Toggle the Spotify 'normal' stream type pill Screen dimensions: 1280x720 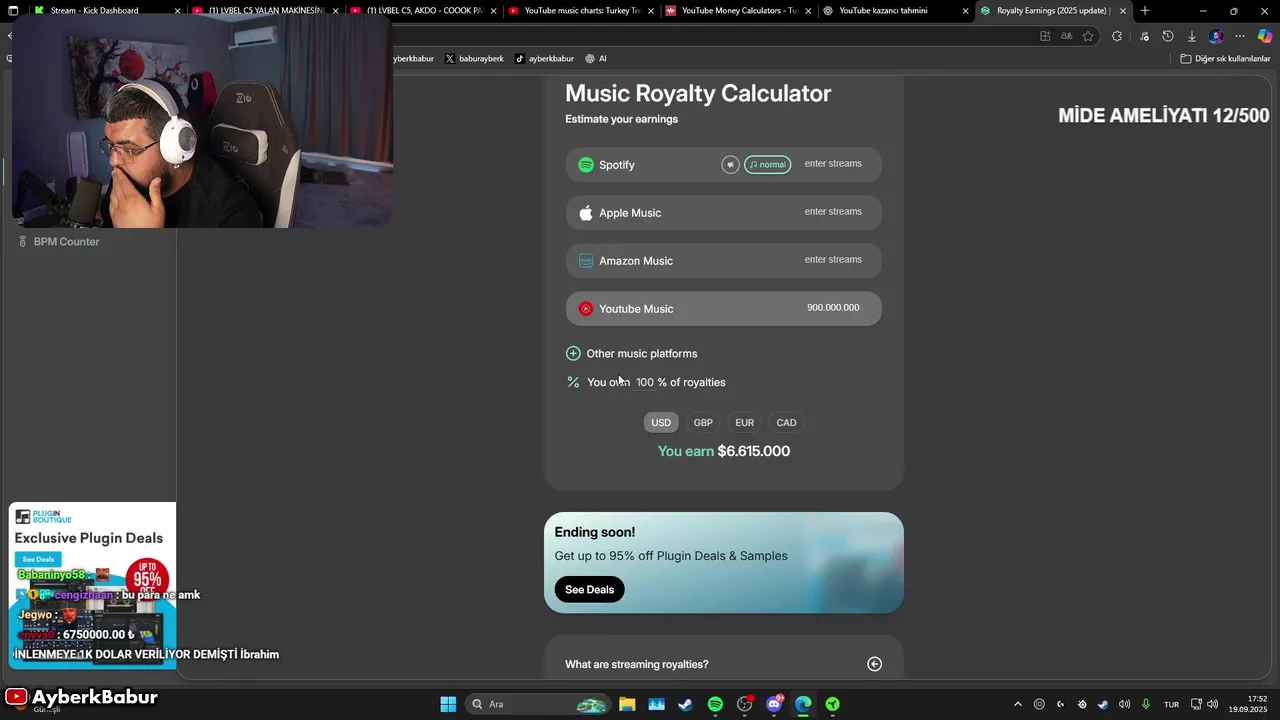(768, 165)
